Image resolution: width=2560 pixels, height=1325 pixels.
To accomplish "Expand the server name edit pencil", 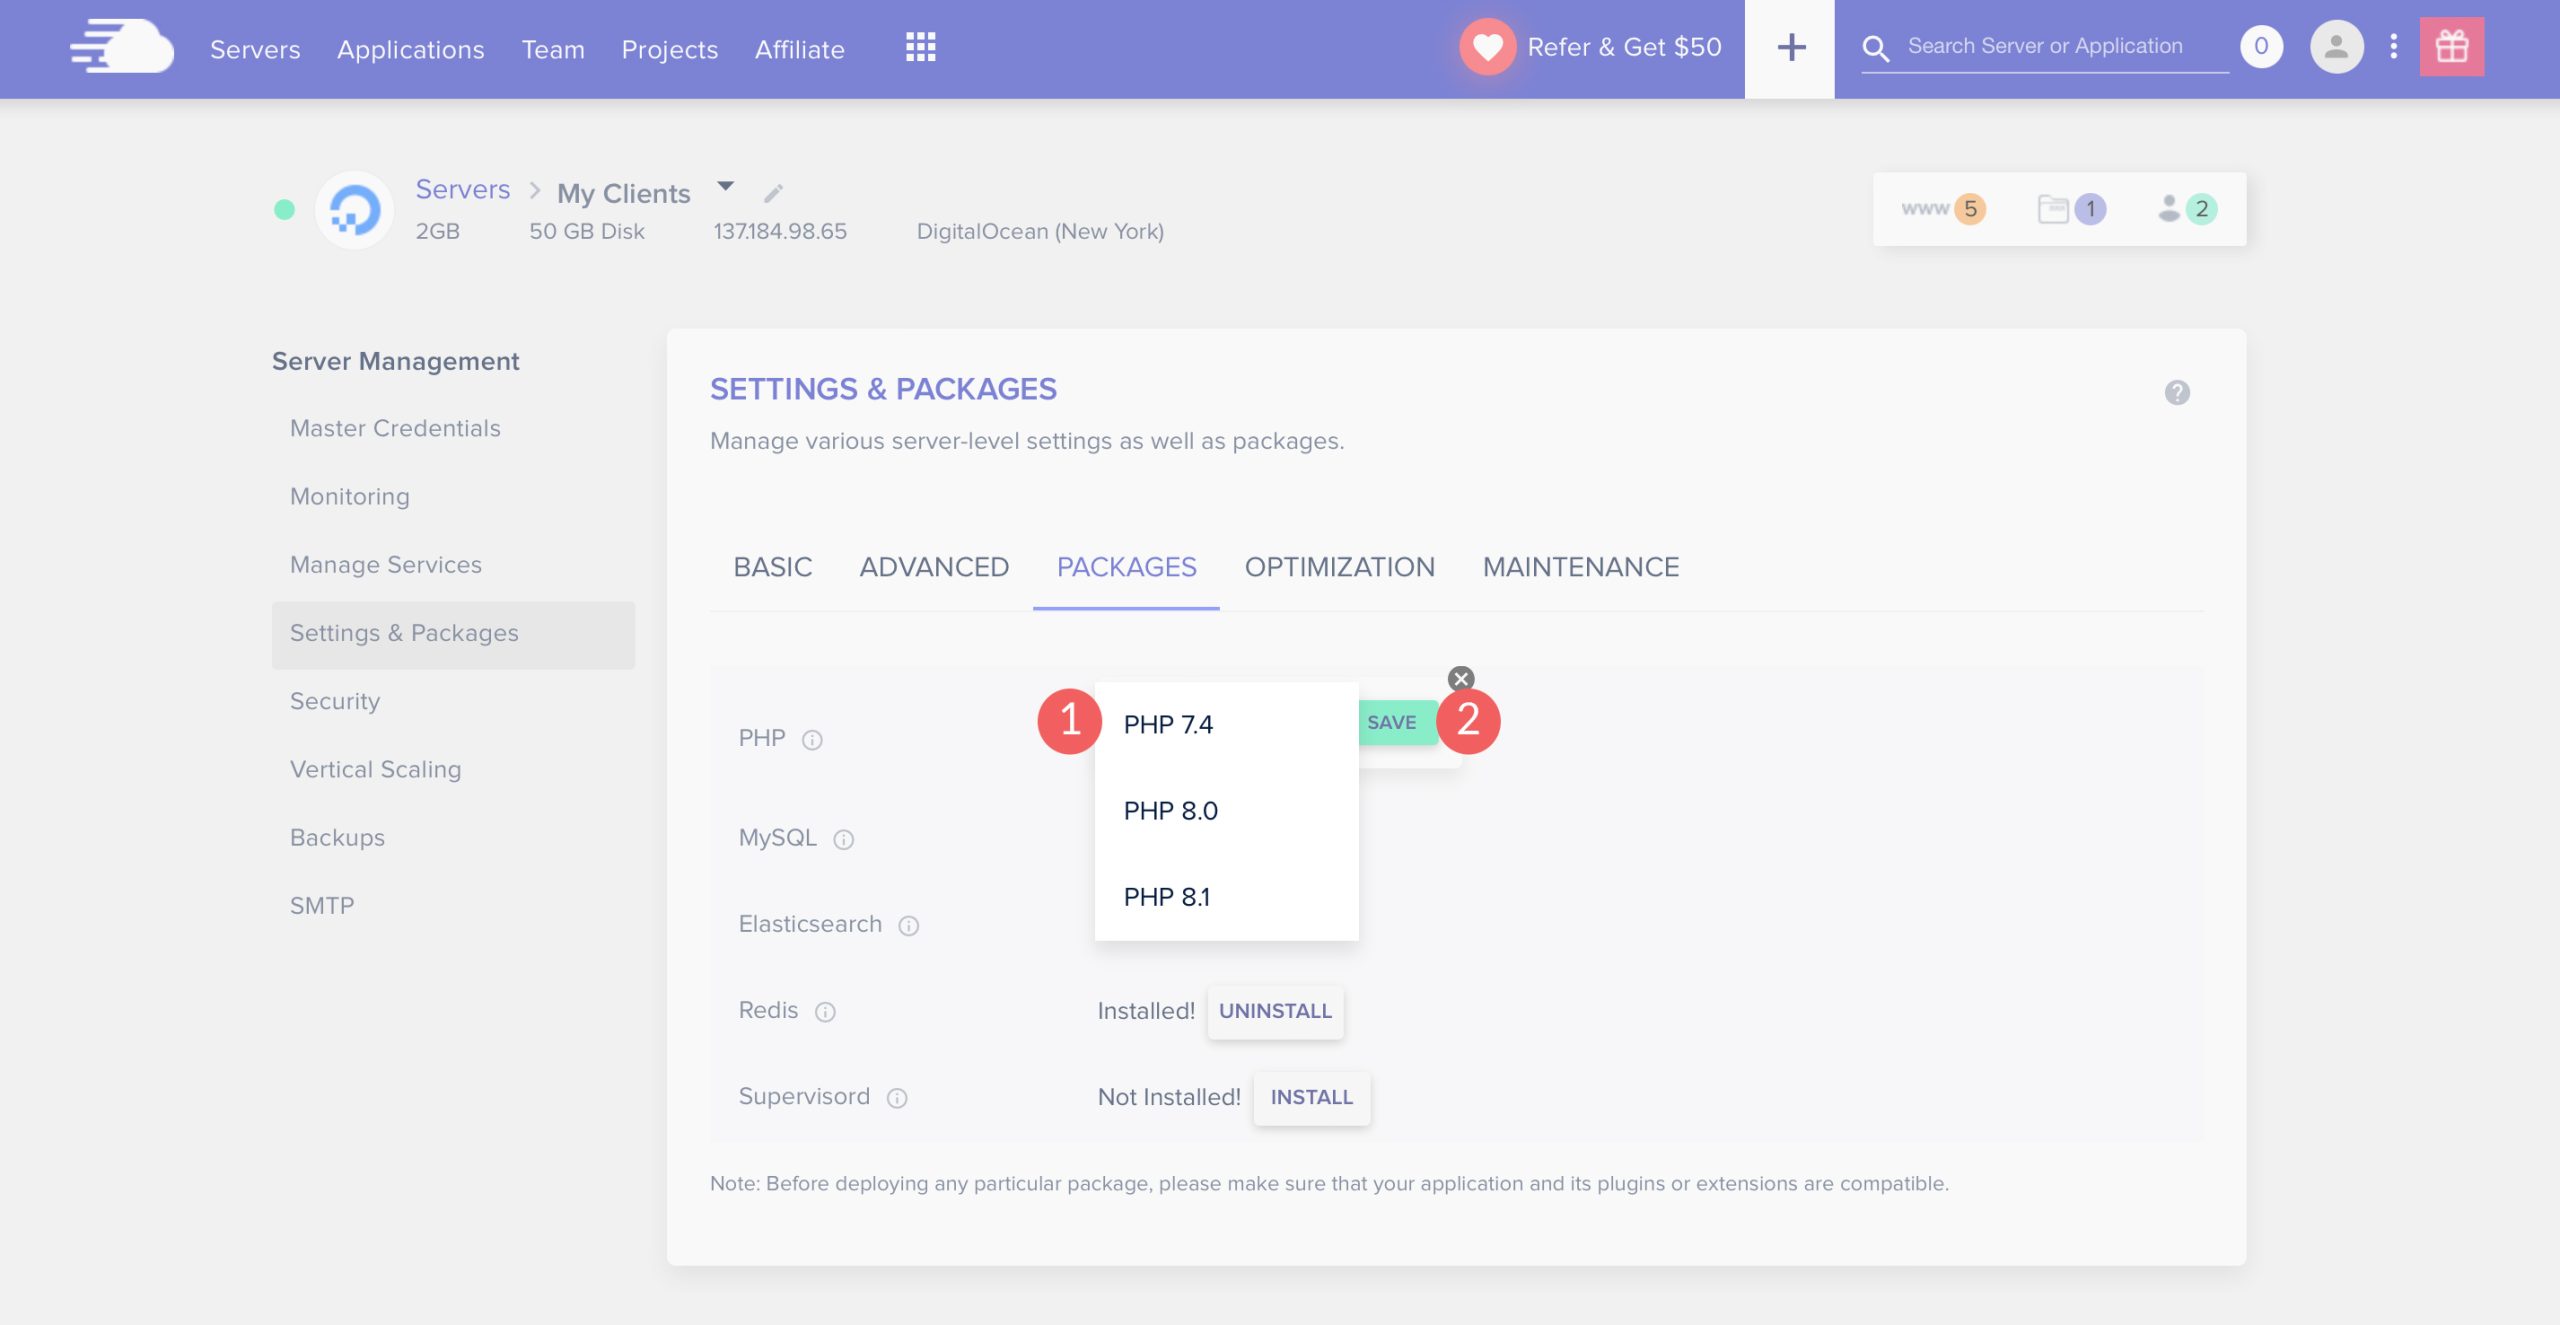I will point(772,191).
